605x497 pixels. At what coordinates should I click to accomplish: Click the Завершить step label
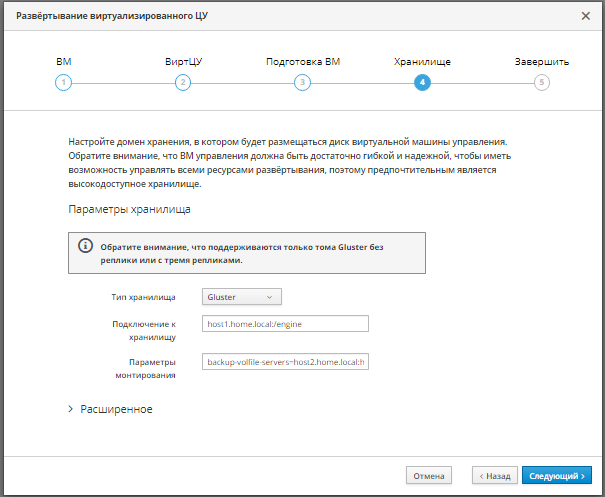(542, 62)
